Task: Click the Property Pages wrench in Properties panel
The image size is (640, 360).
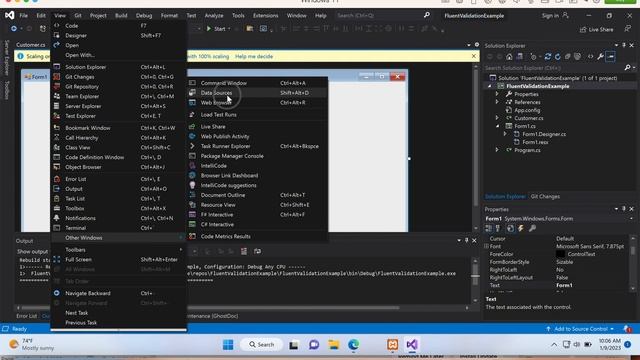Action: tap(532, 229)
